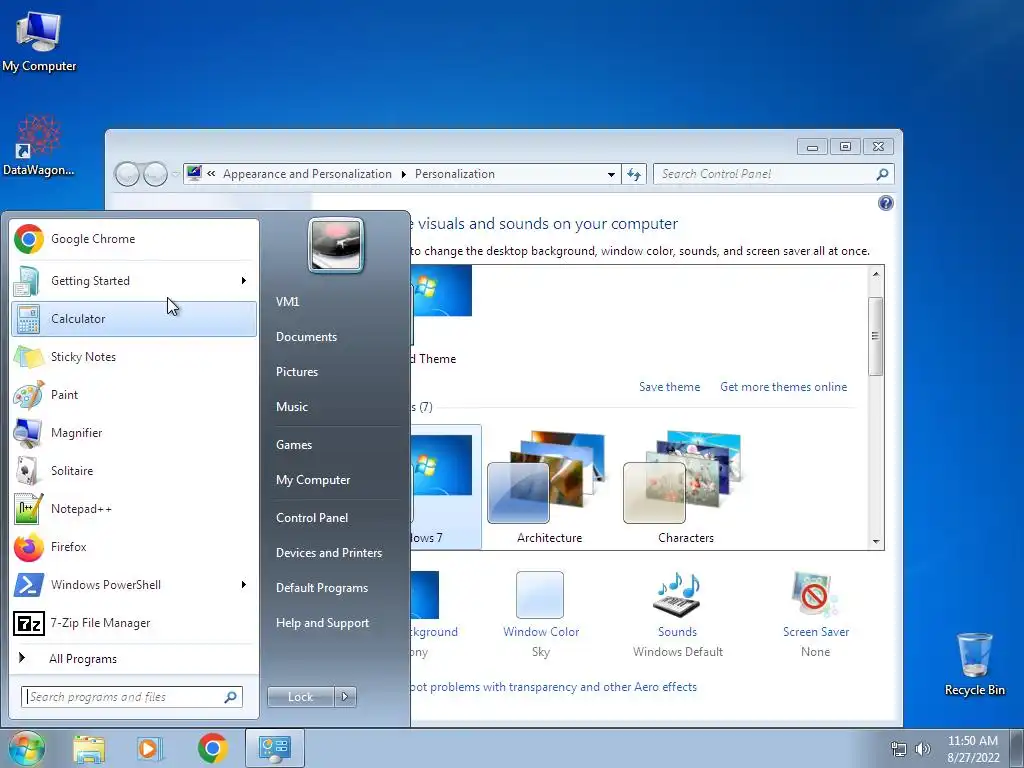1024x768 pixels.
Task: Open the Window Color link
Action: (541, 632)
